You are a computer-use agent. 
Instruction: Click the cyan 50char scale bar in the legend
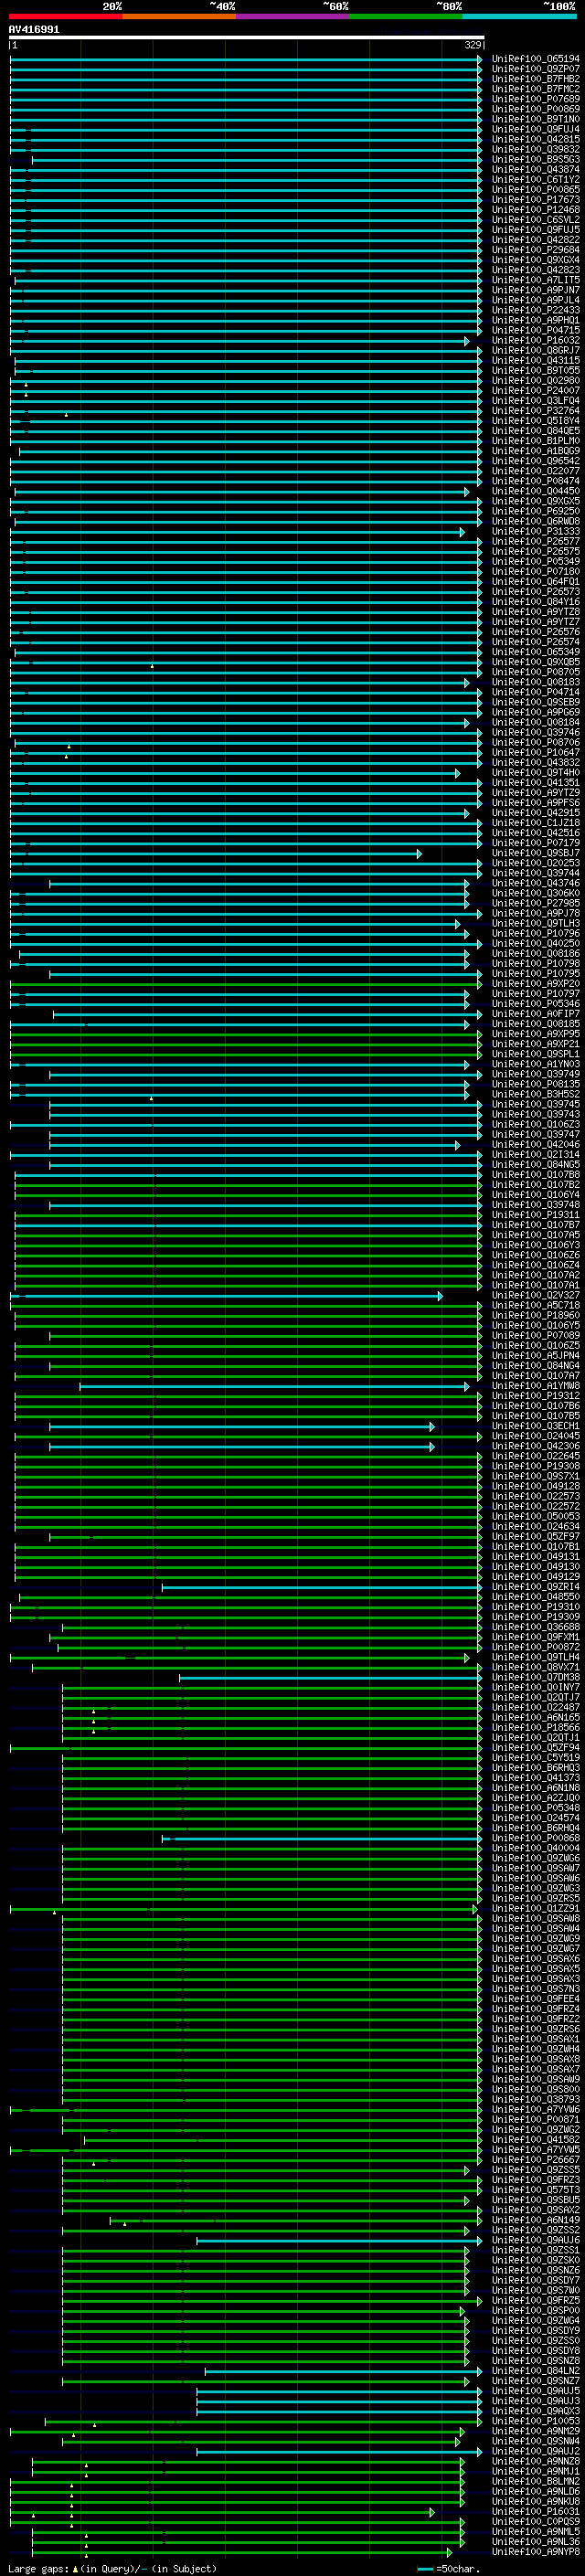click(425, 2568)
